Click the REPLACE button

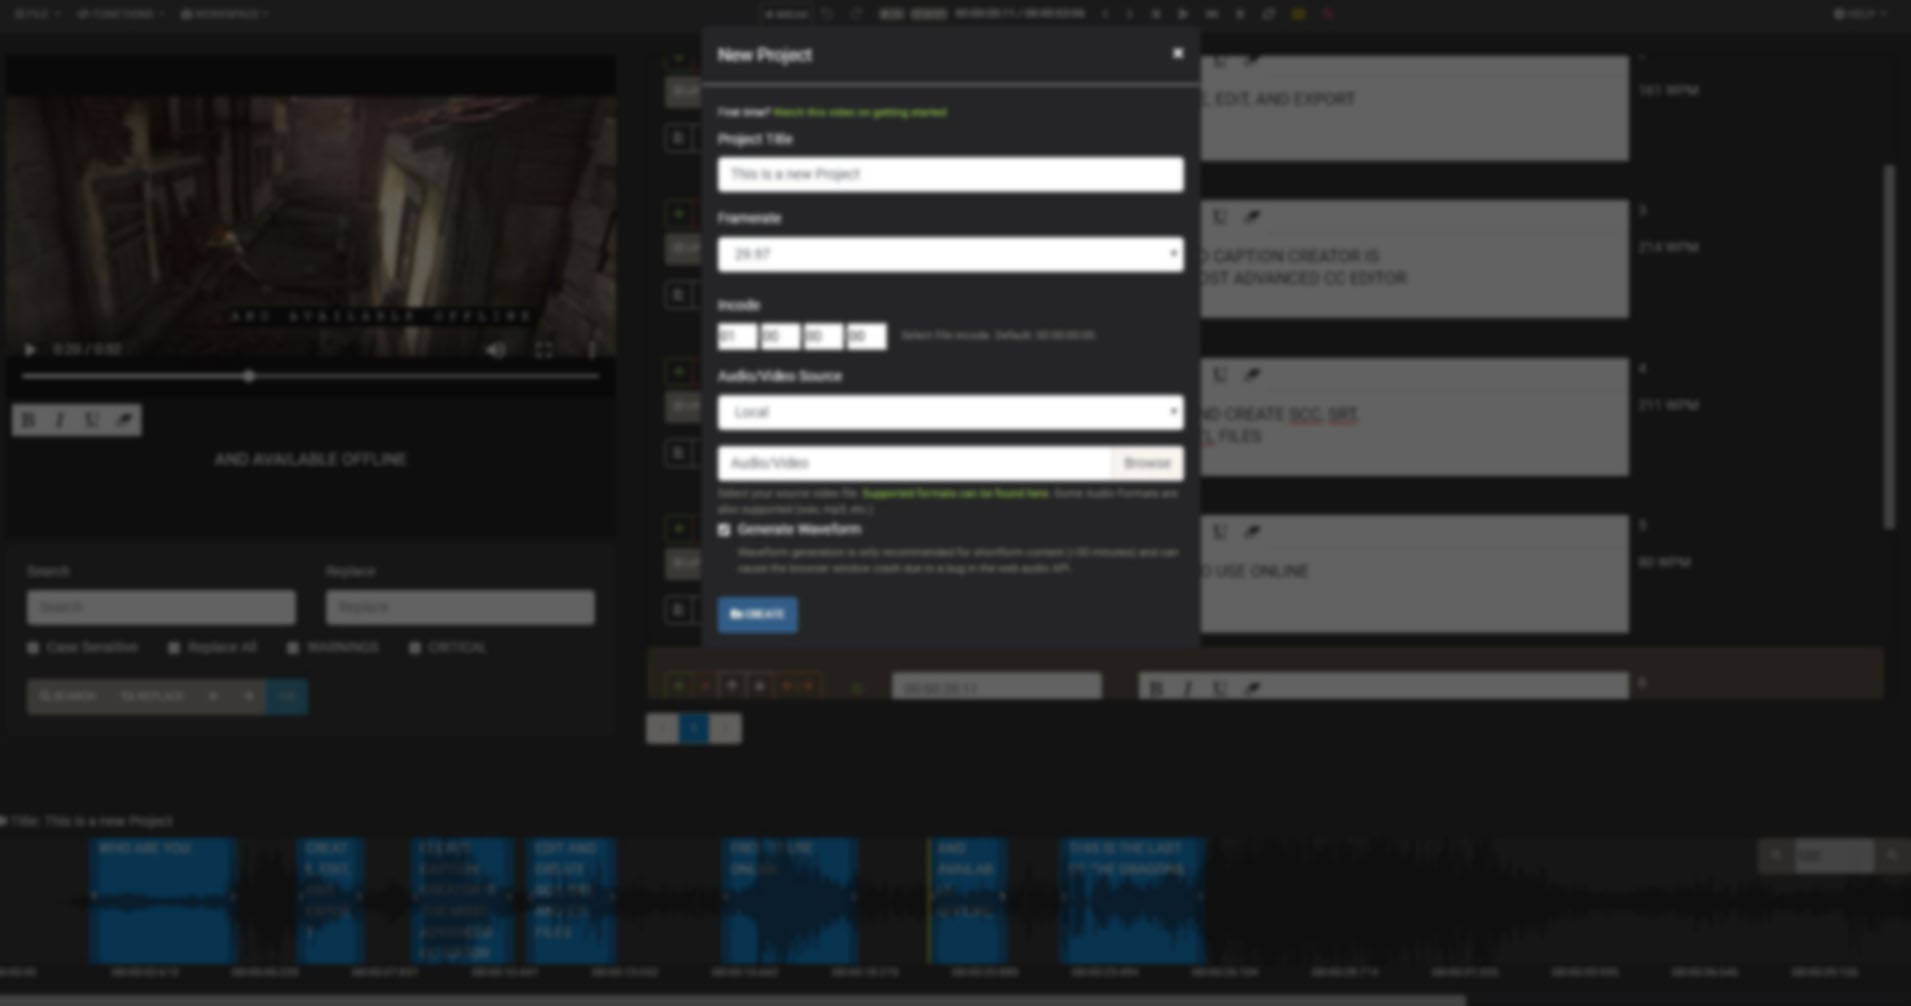152,696
